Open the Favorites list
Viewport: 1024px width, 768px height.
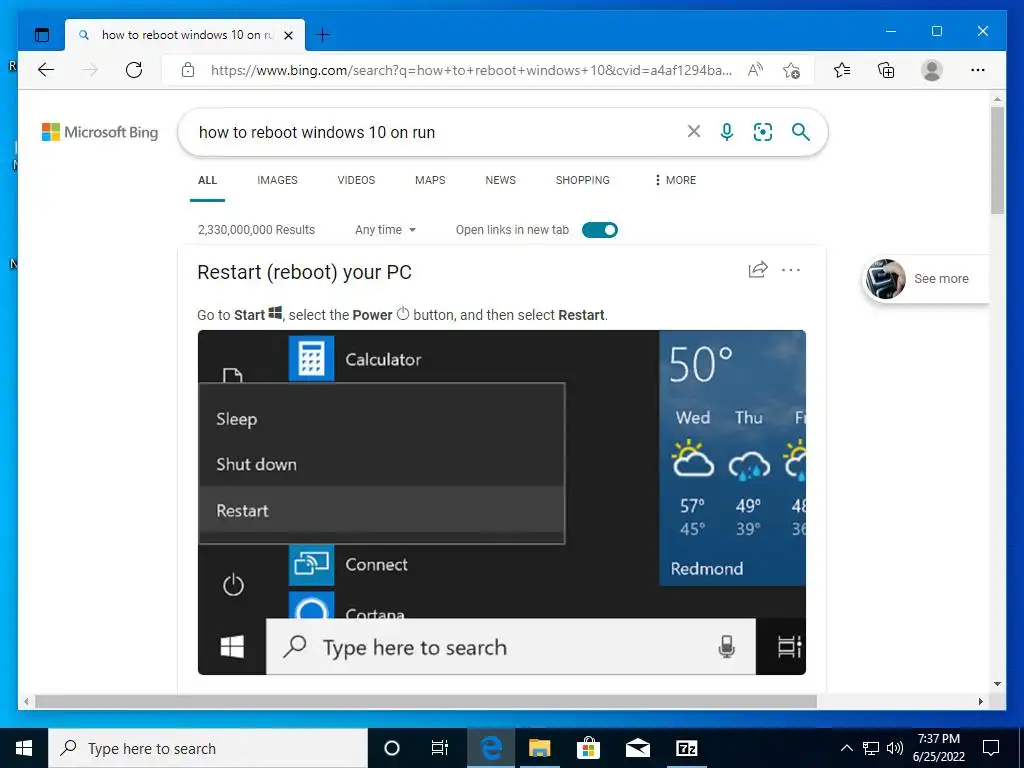(x=842, y=70)
